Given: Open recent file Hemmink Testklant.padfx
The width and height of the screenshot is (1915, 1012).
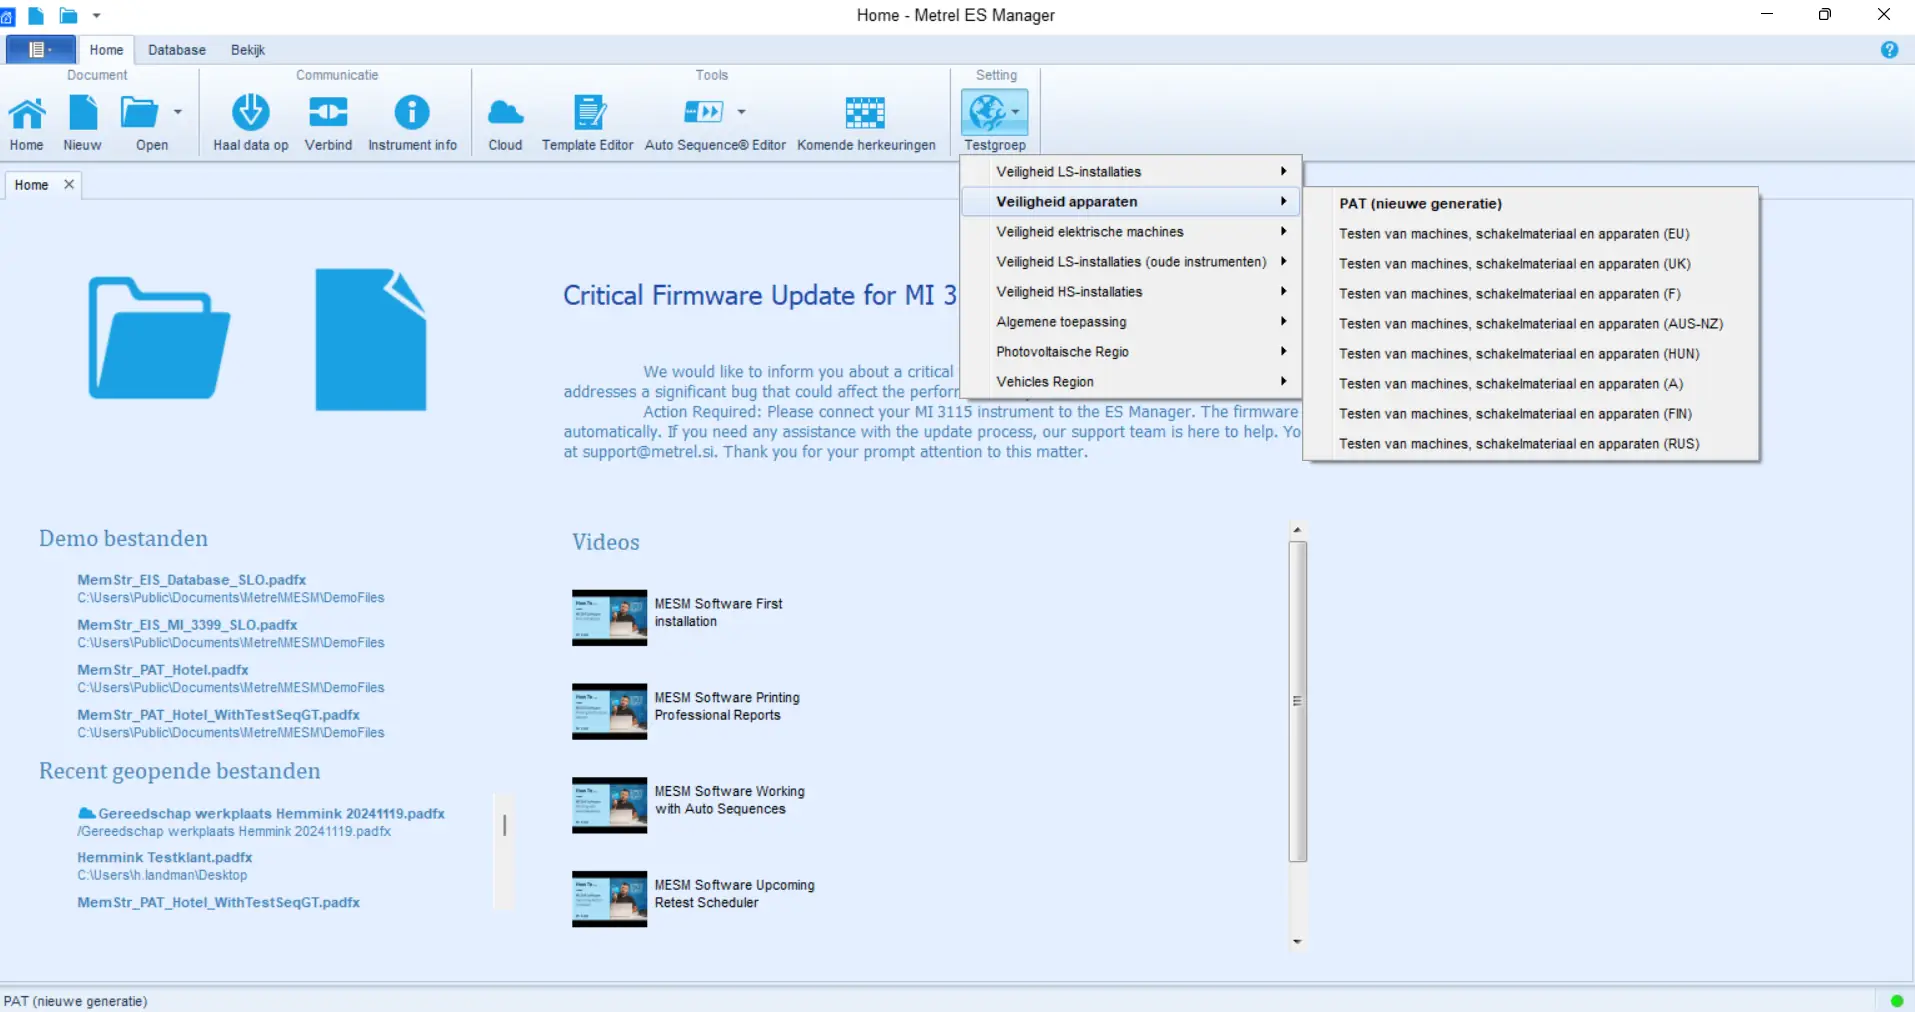Looking at the screenshot, I should (165, 857).
